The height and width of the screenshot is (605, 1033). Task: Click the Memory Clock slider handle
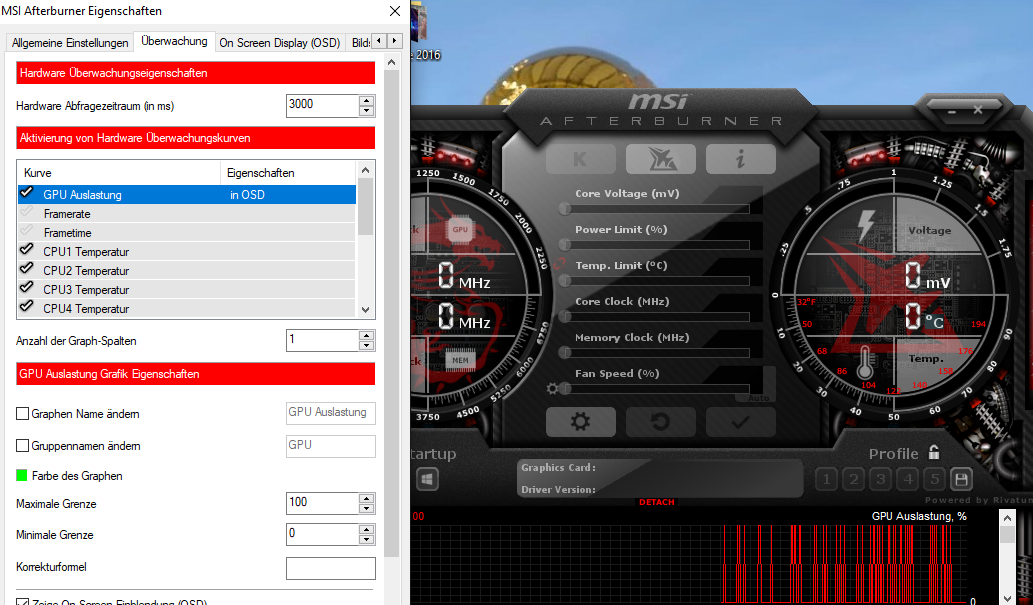(565, 353)
